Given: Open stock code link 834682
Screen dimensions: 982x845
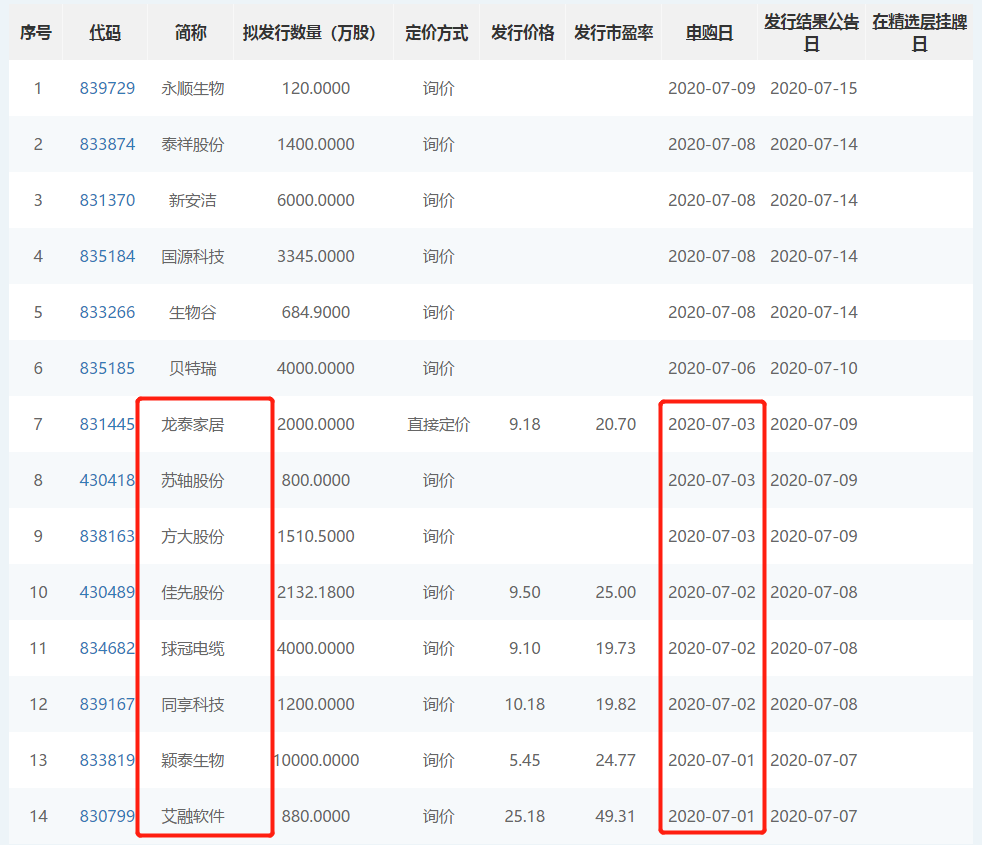Looking at the screenshot, I should (x=107, y=648).
